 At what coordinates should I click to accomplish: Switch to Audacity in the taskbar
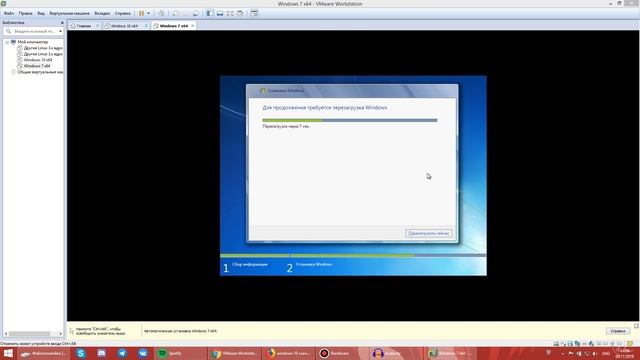[x=397, y=353]
